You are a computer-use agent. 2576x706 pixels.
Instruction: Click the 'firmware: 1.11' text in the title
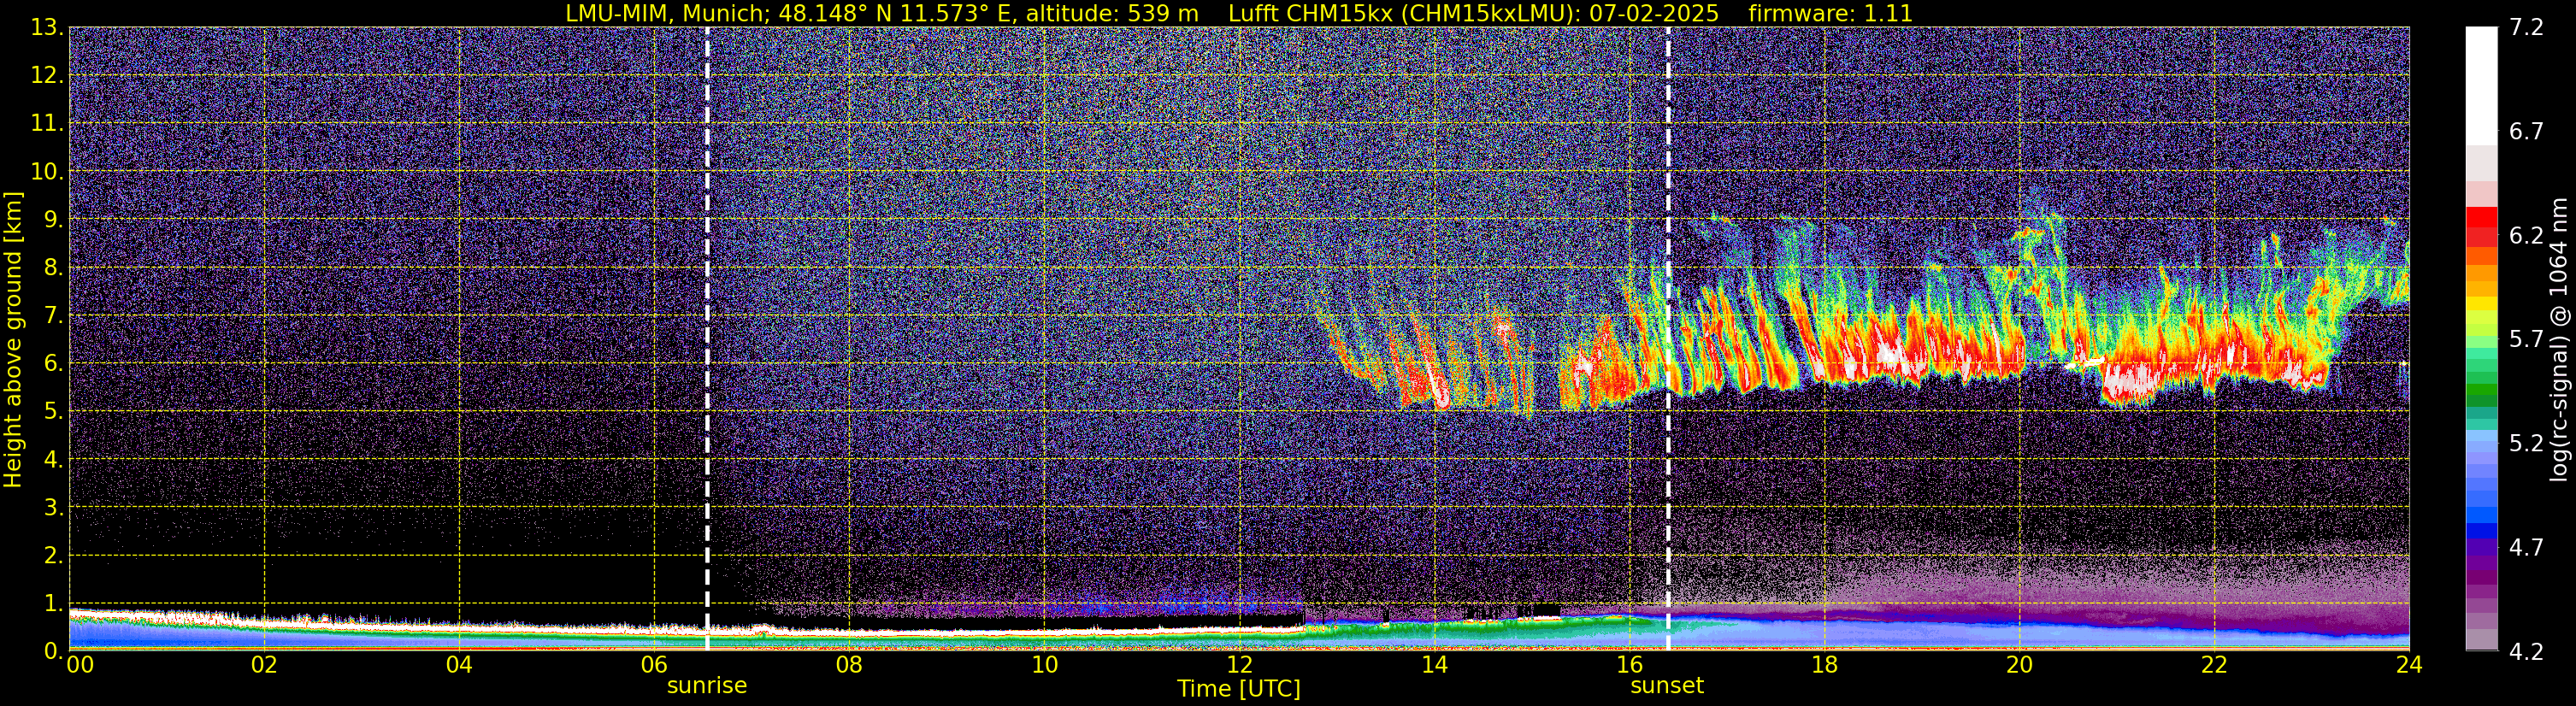click(1830, 13)
